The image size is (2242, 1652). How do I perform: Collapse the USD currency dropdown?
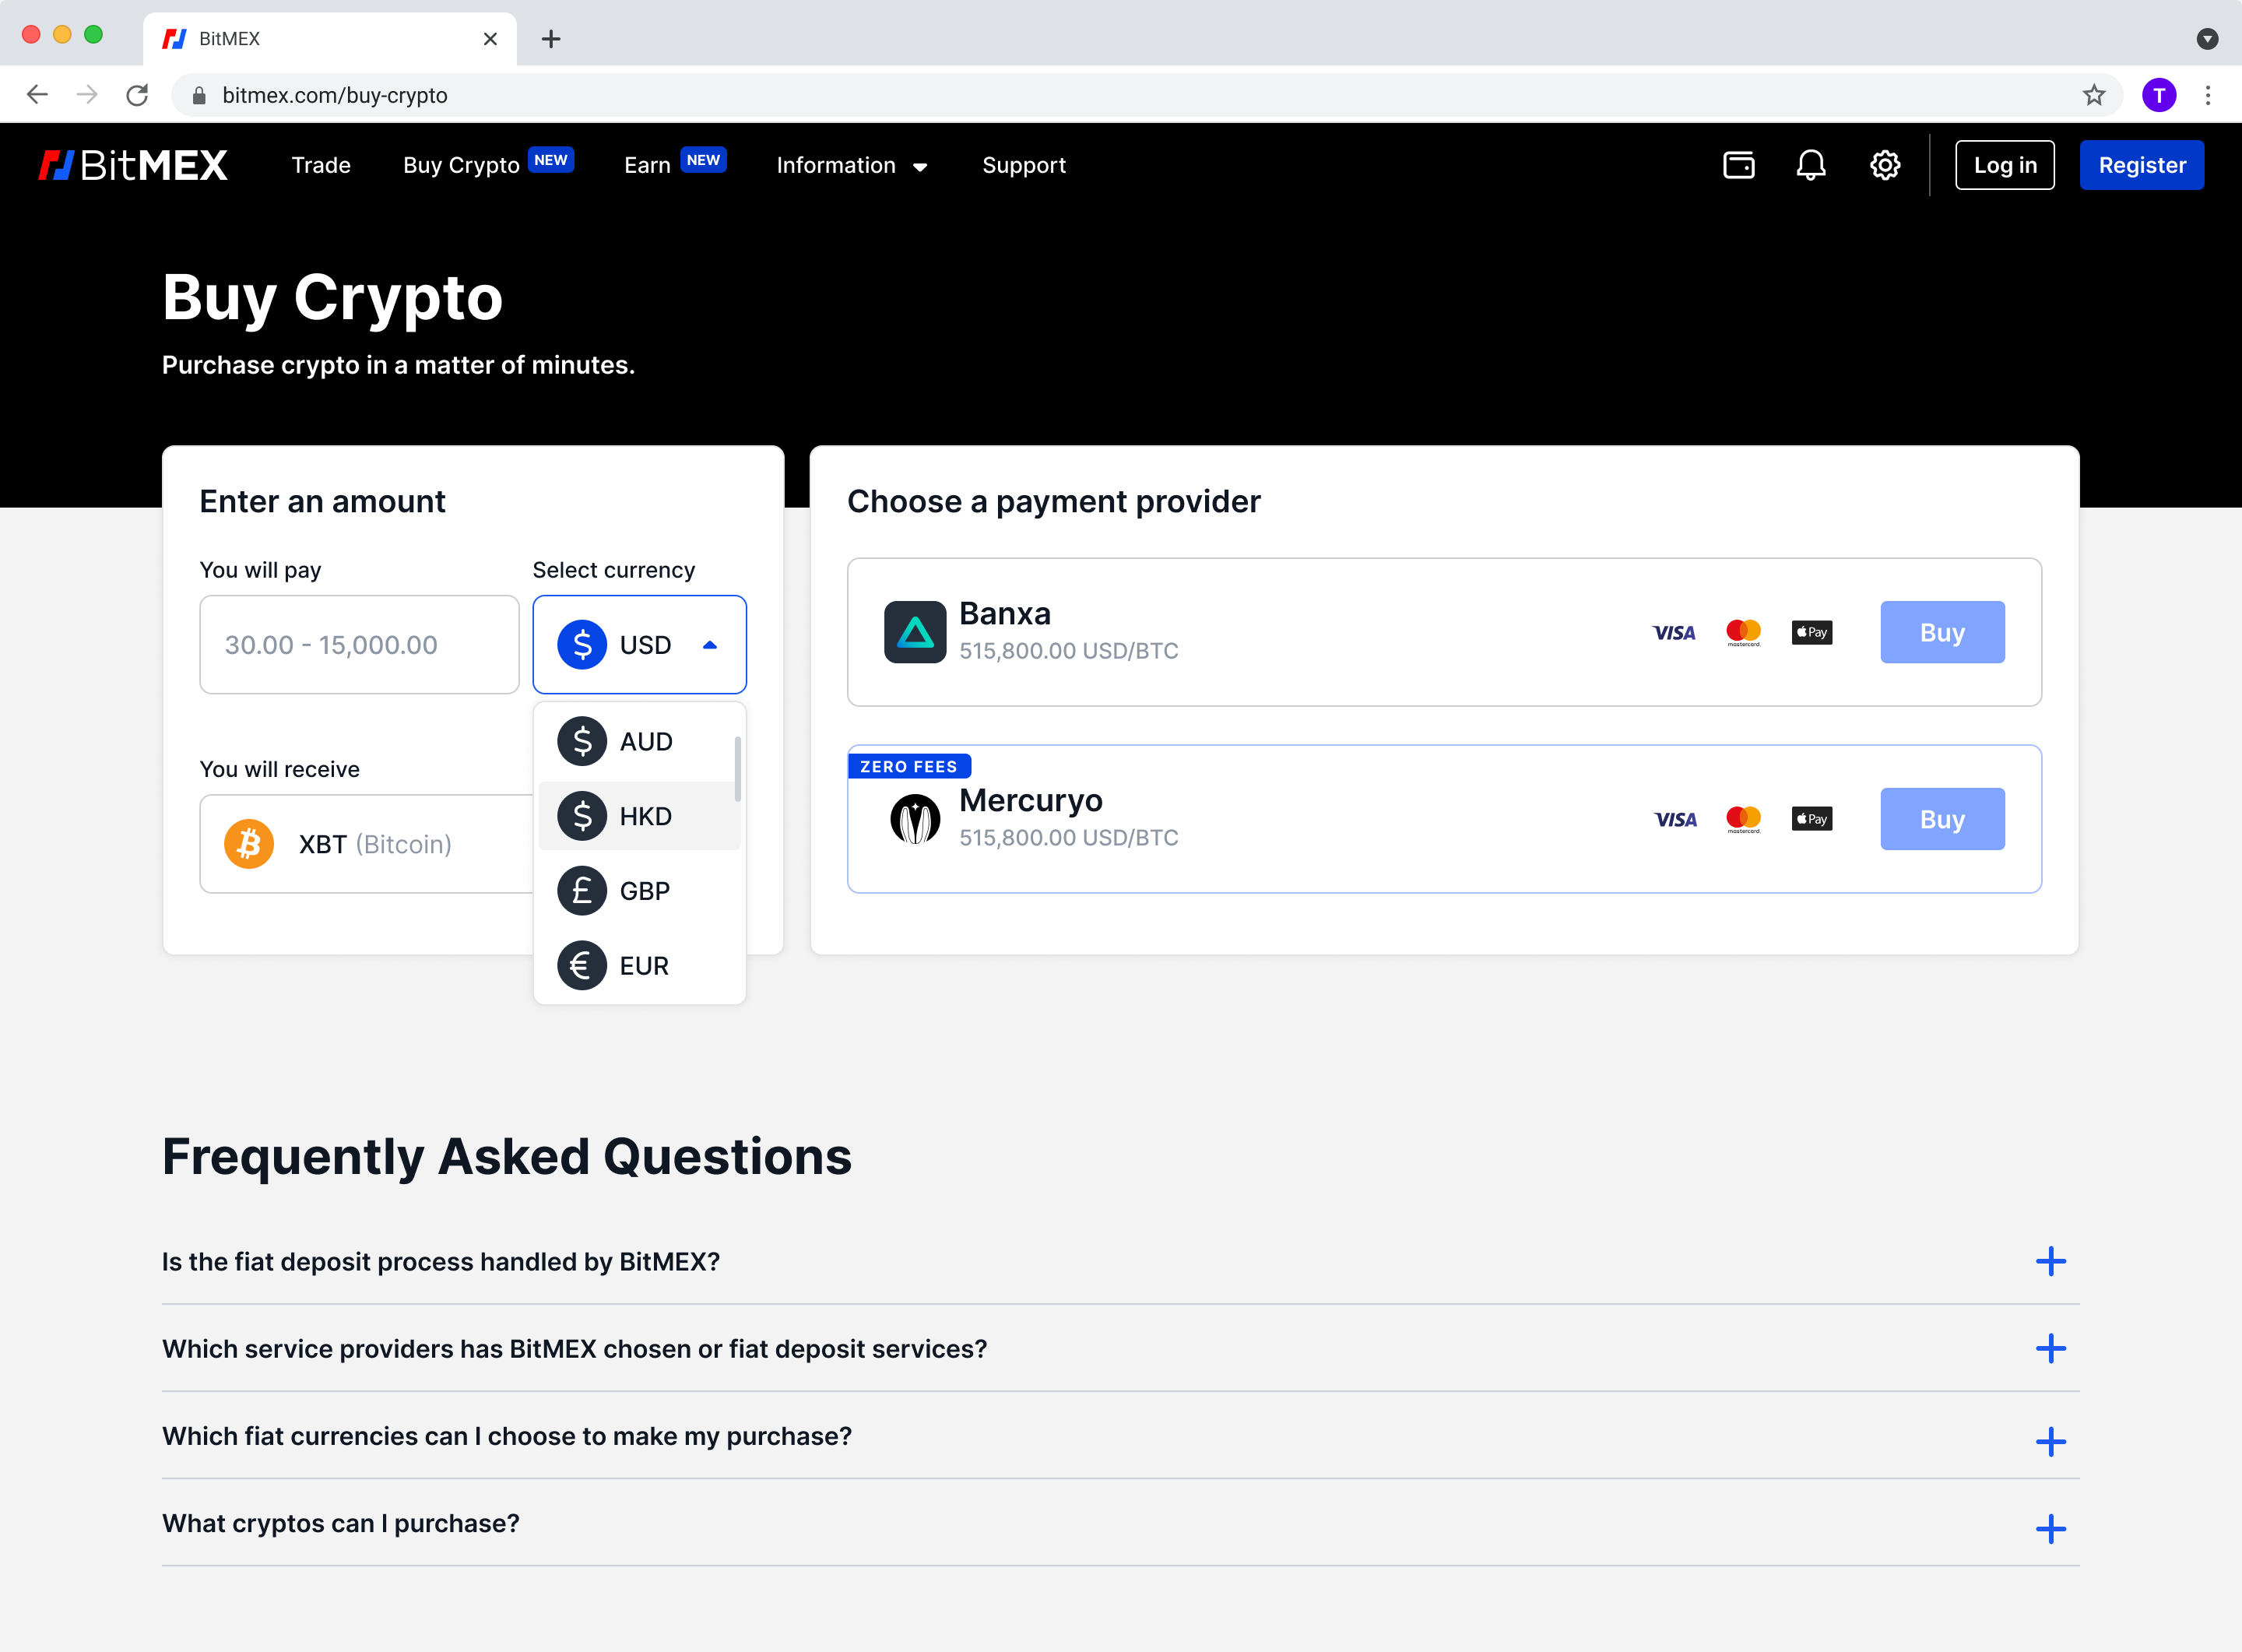click(710, 645)
